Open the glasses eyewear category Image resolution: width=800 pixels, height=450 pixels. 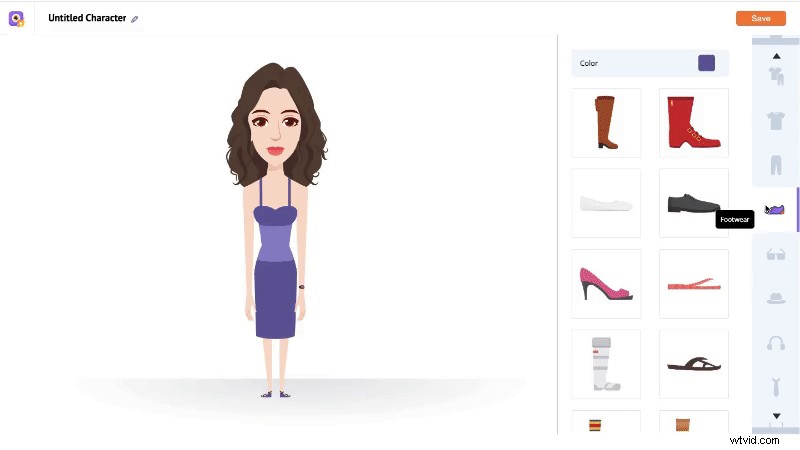tap(776, 254)
